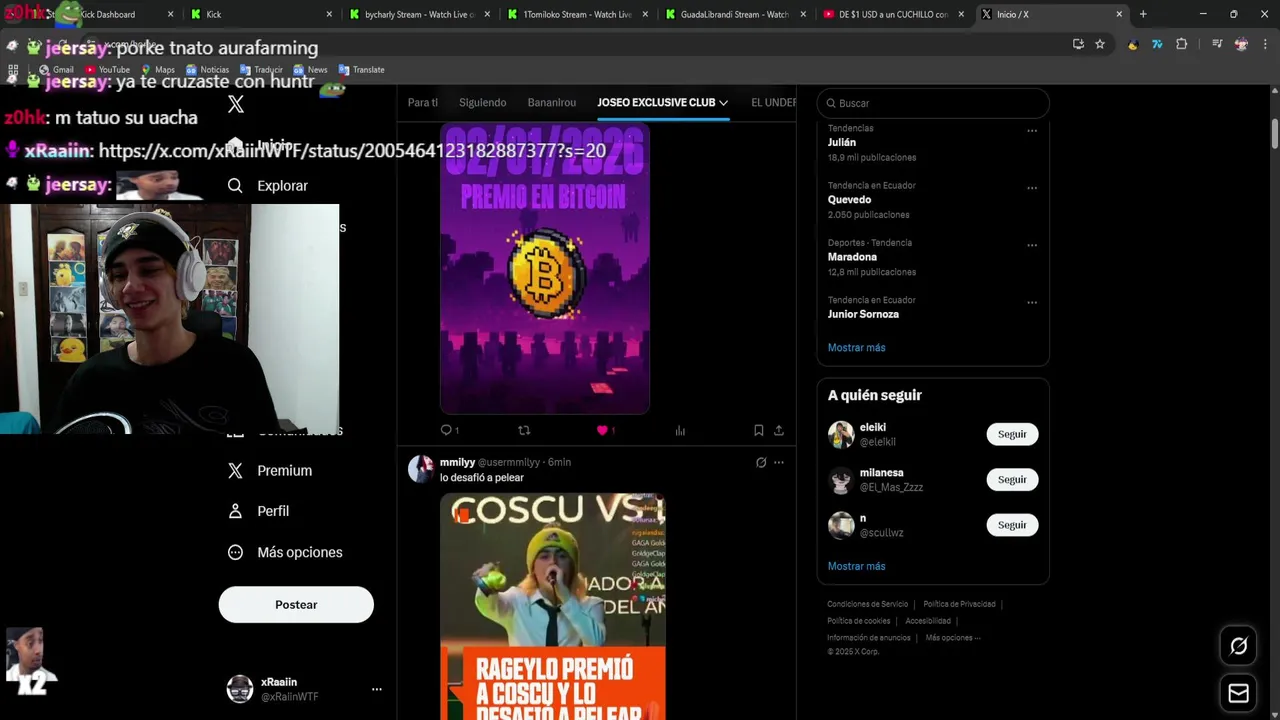Switch to the Para ti tab
Viewport: 1280px width, 720px height.
423,102
